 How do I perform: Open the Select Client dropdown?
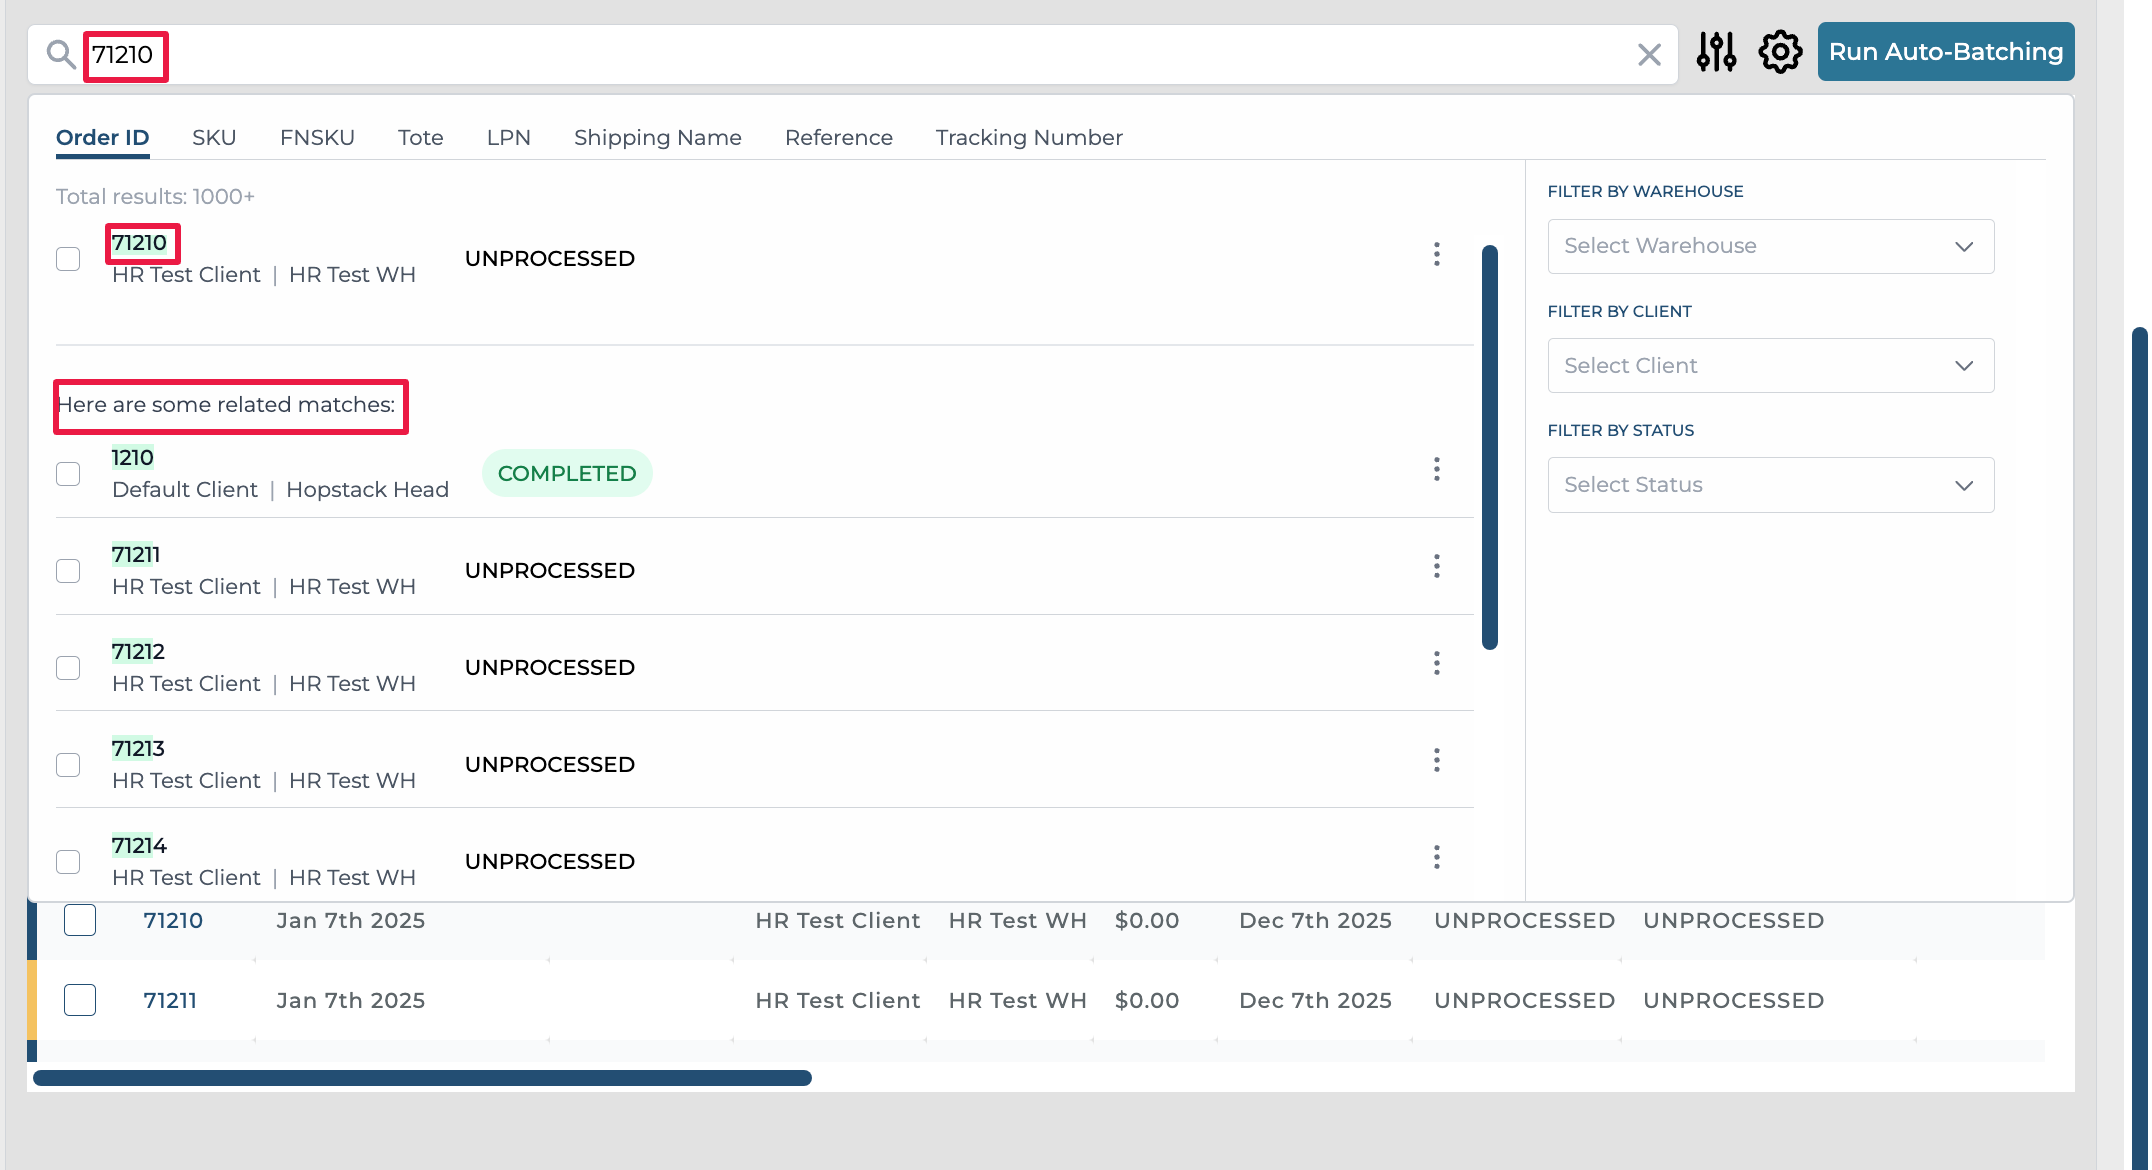pos(1770,366)
